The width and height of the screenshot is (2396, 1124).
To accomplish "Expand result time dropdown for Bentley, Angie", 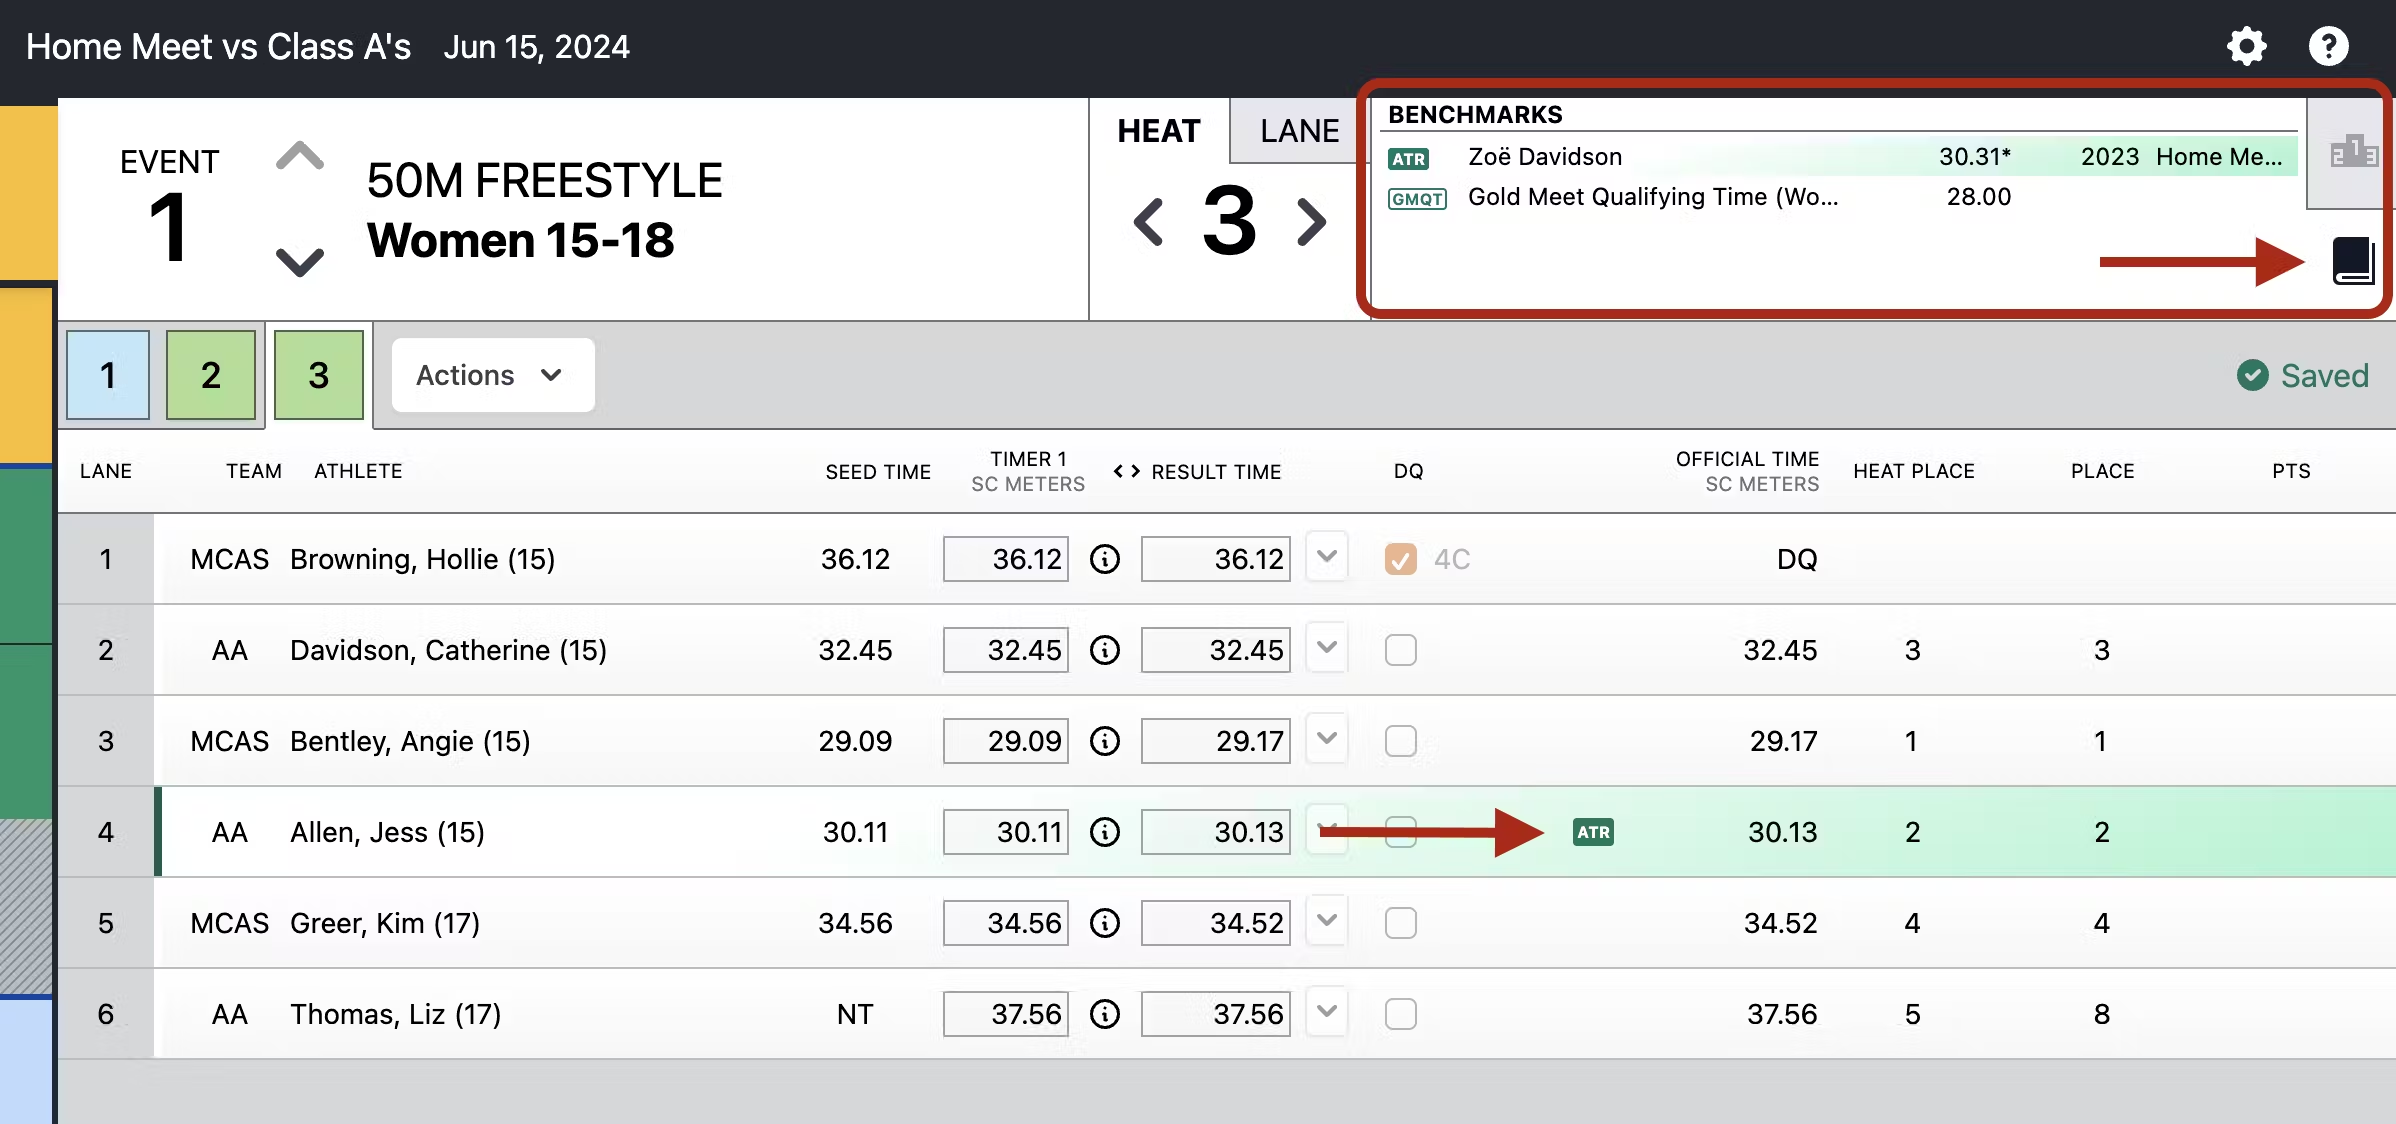I will click(x=1327, y=739).
